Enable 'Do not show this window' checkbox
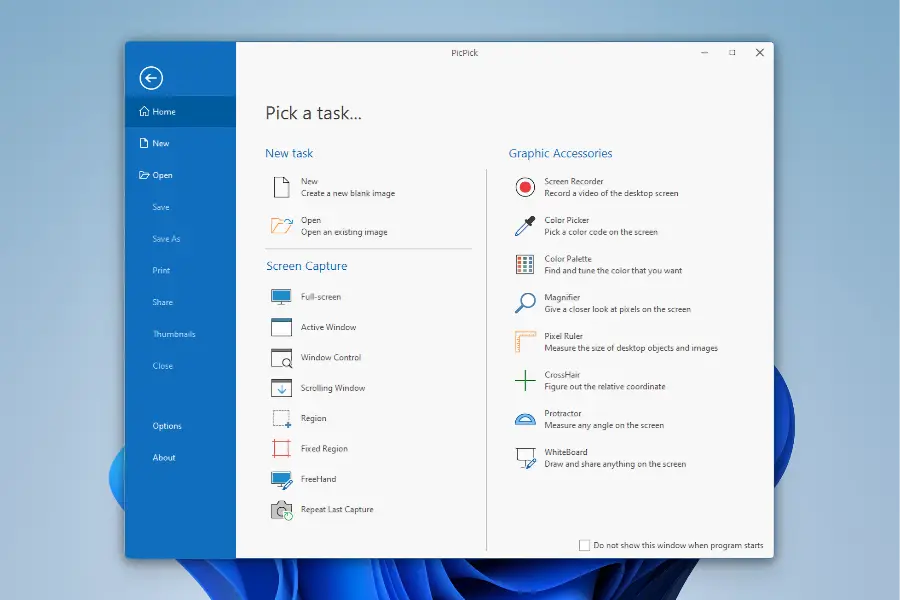Screen dimensions: 900x600 [584, 546]
